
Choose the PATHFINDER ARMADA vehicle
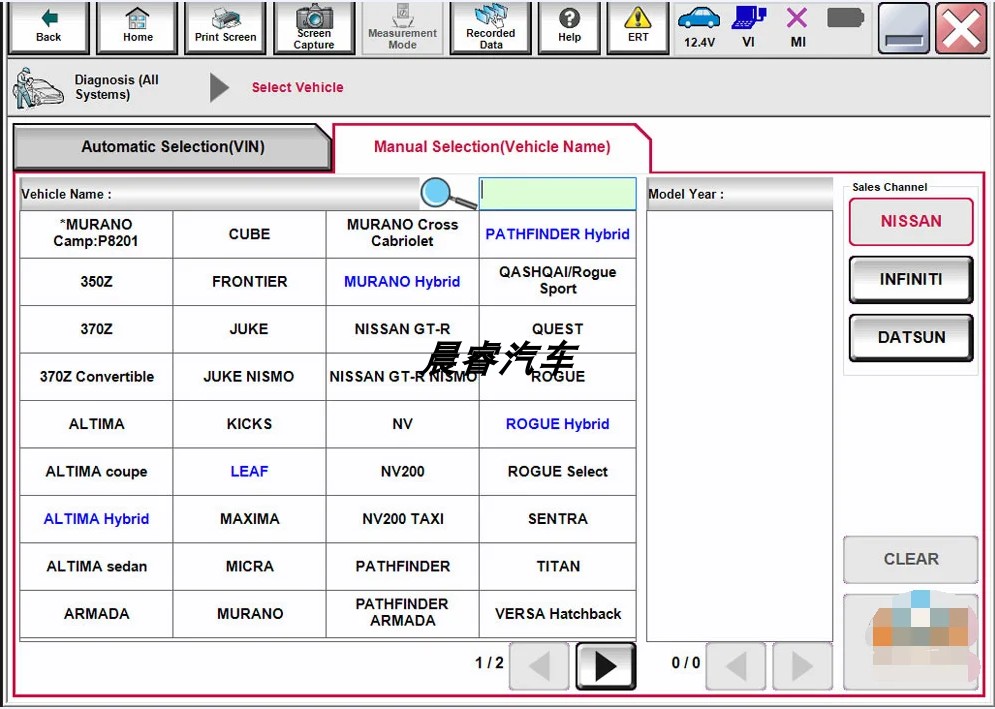coord(402,614)
